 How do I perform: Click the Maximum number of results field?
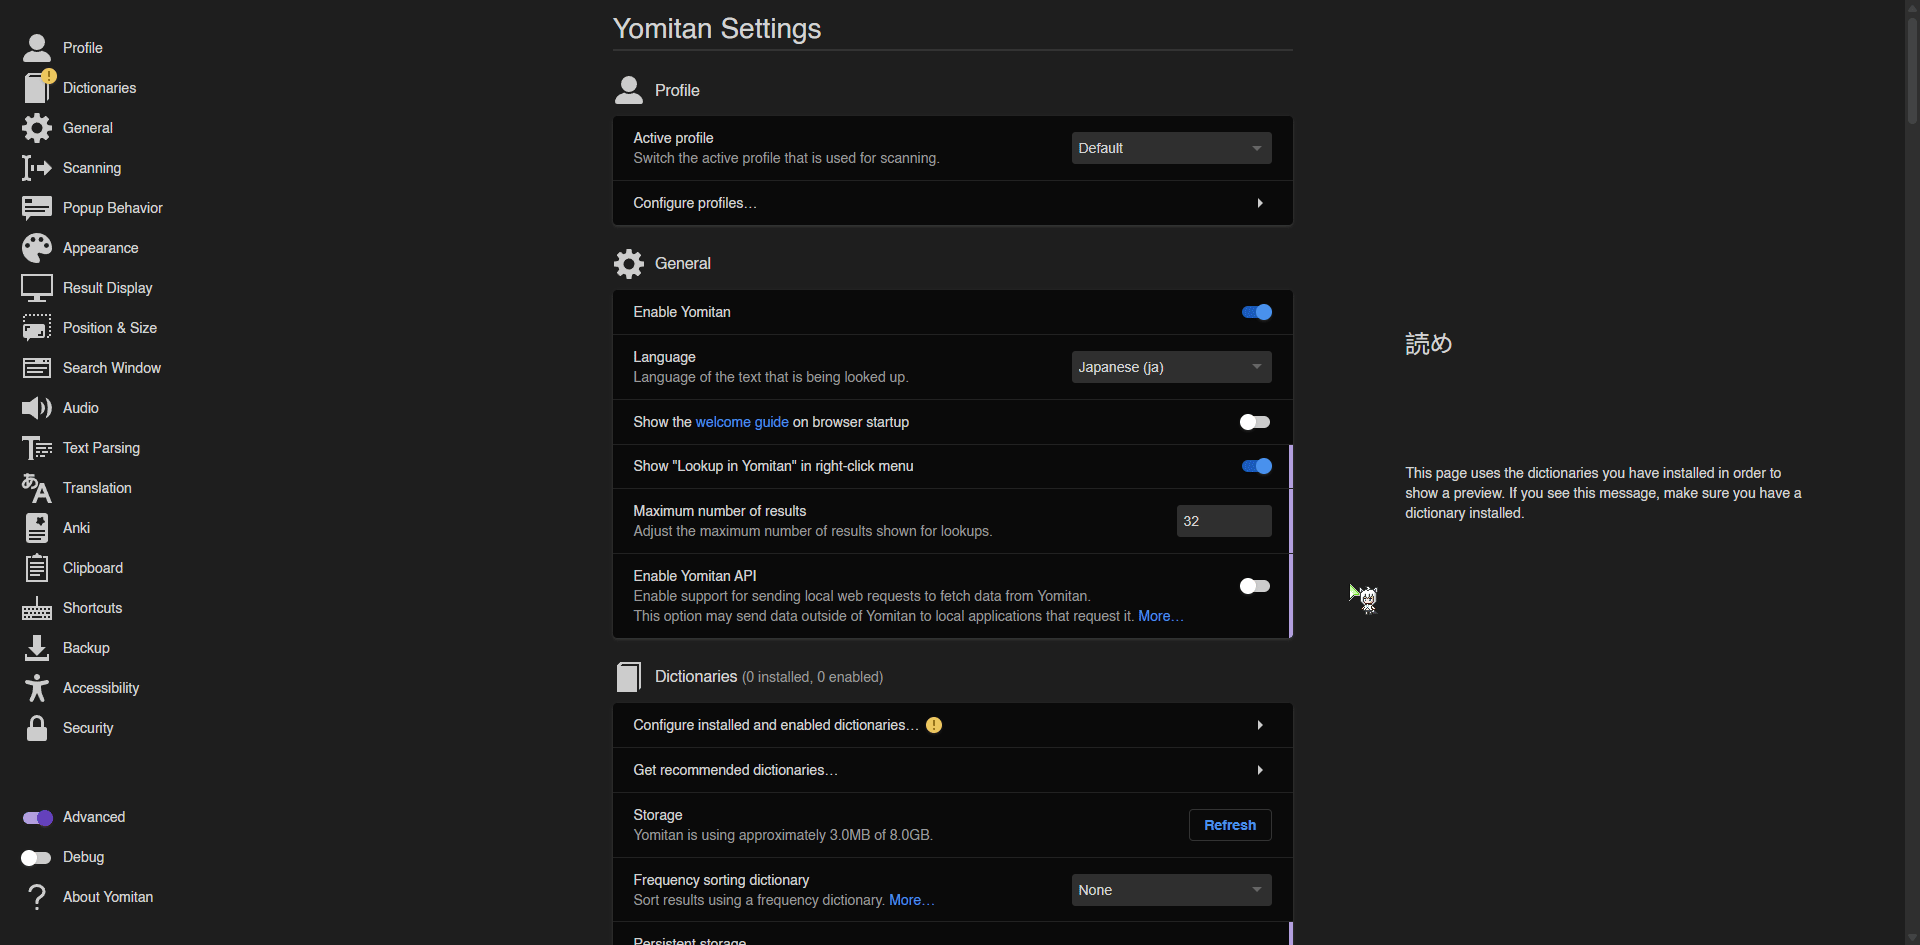1224,521
